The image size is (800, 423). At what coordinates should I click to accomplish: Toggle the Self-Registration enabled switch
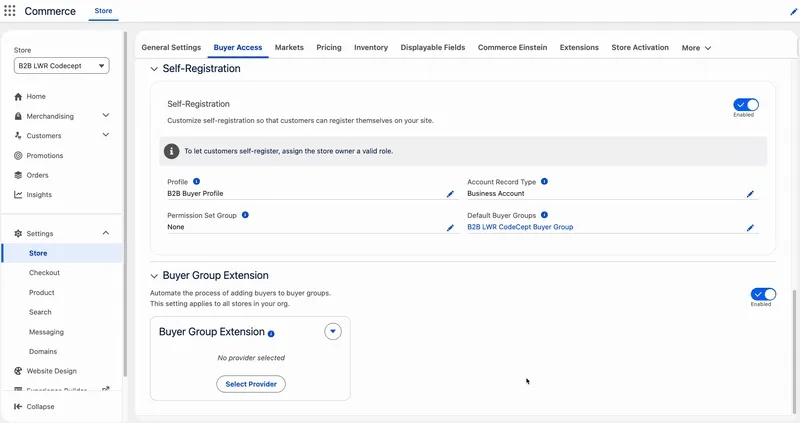click(x=746, y=105)
